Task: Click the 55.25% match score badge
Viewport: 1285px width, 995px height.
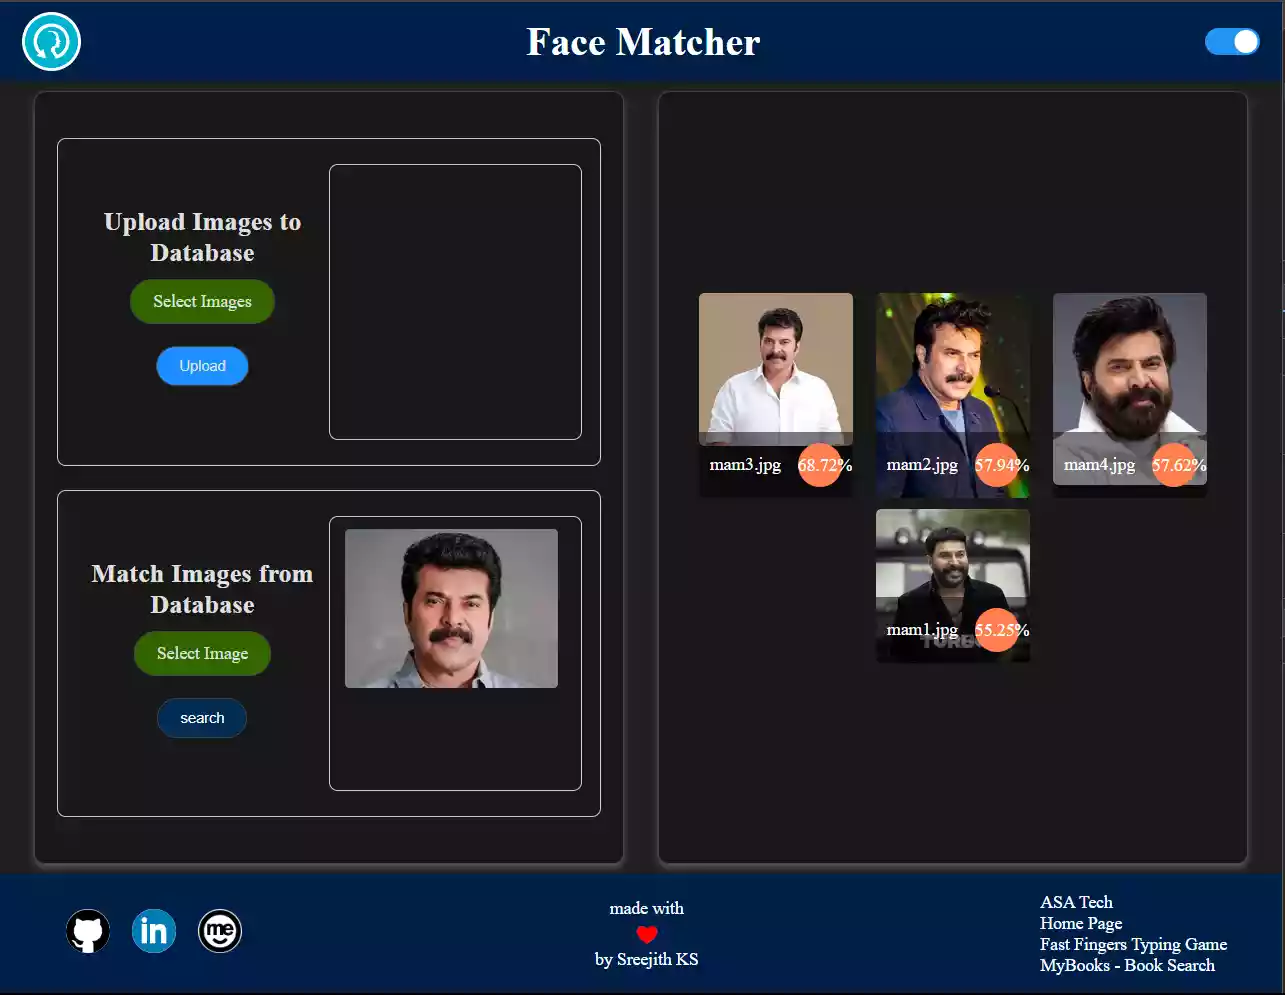Action: [x=998, y=630]
